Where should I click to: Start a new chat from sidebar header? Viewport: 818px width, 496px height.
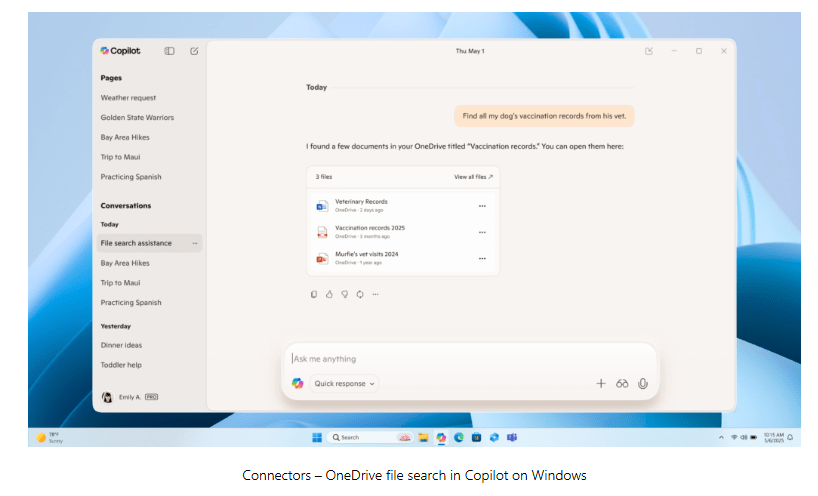point(194,51)
